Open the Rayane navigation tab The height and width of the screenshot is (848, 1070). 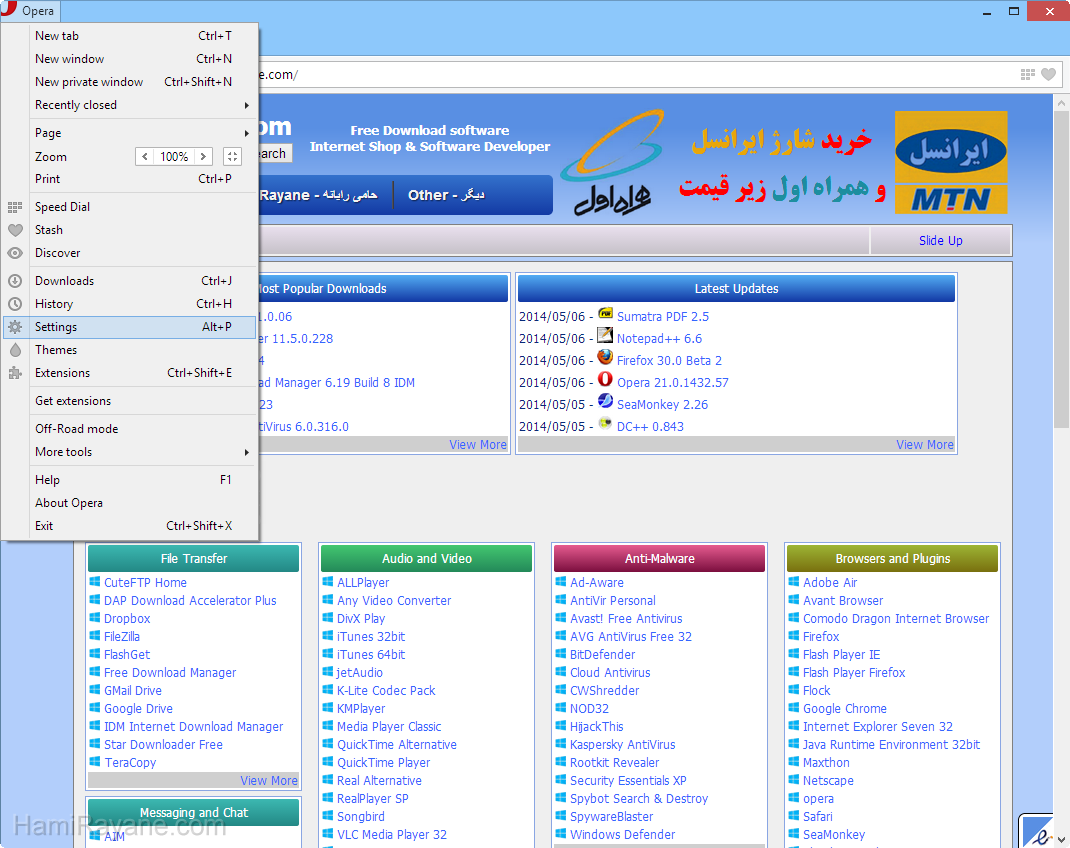coord(319,195)
